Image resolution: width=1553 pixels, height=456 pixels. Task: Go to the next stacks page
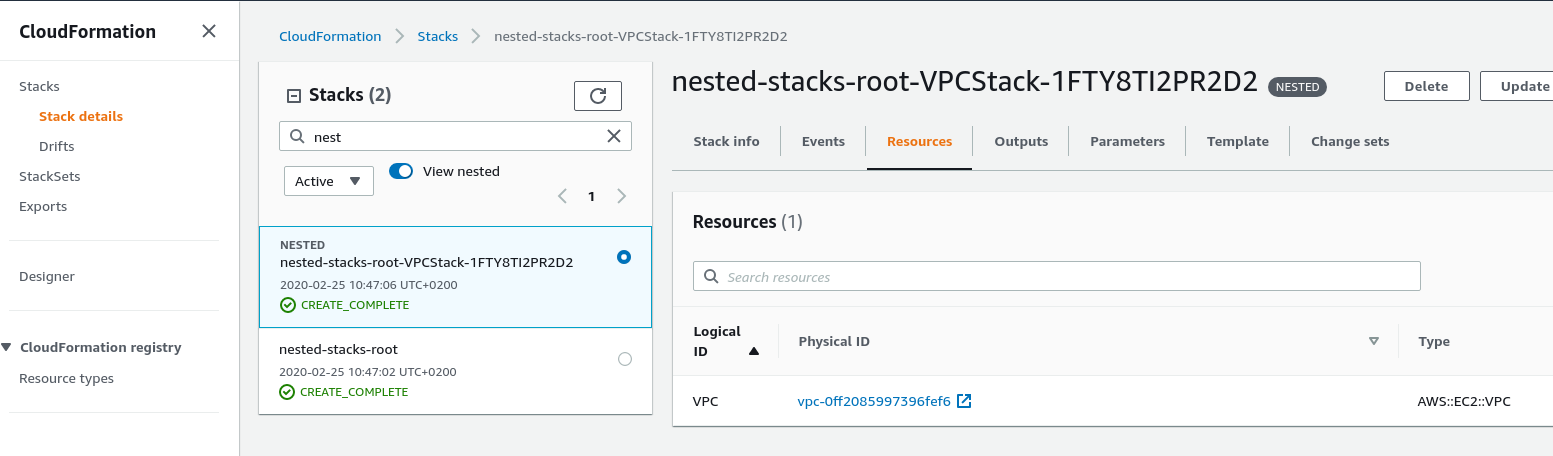(622, 196)
